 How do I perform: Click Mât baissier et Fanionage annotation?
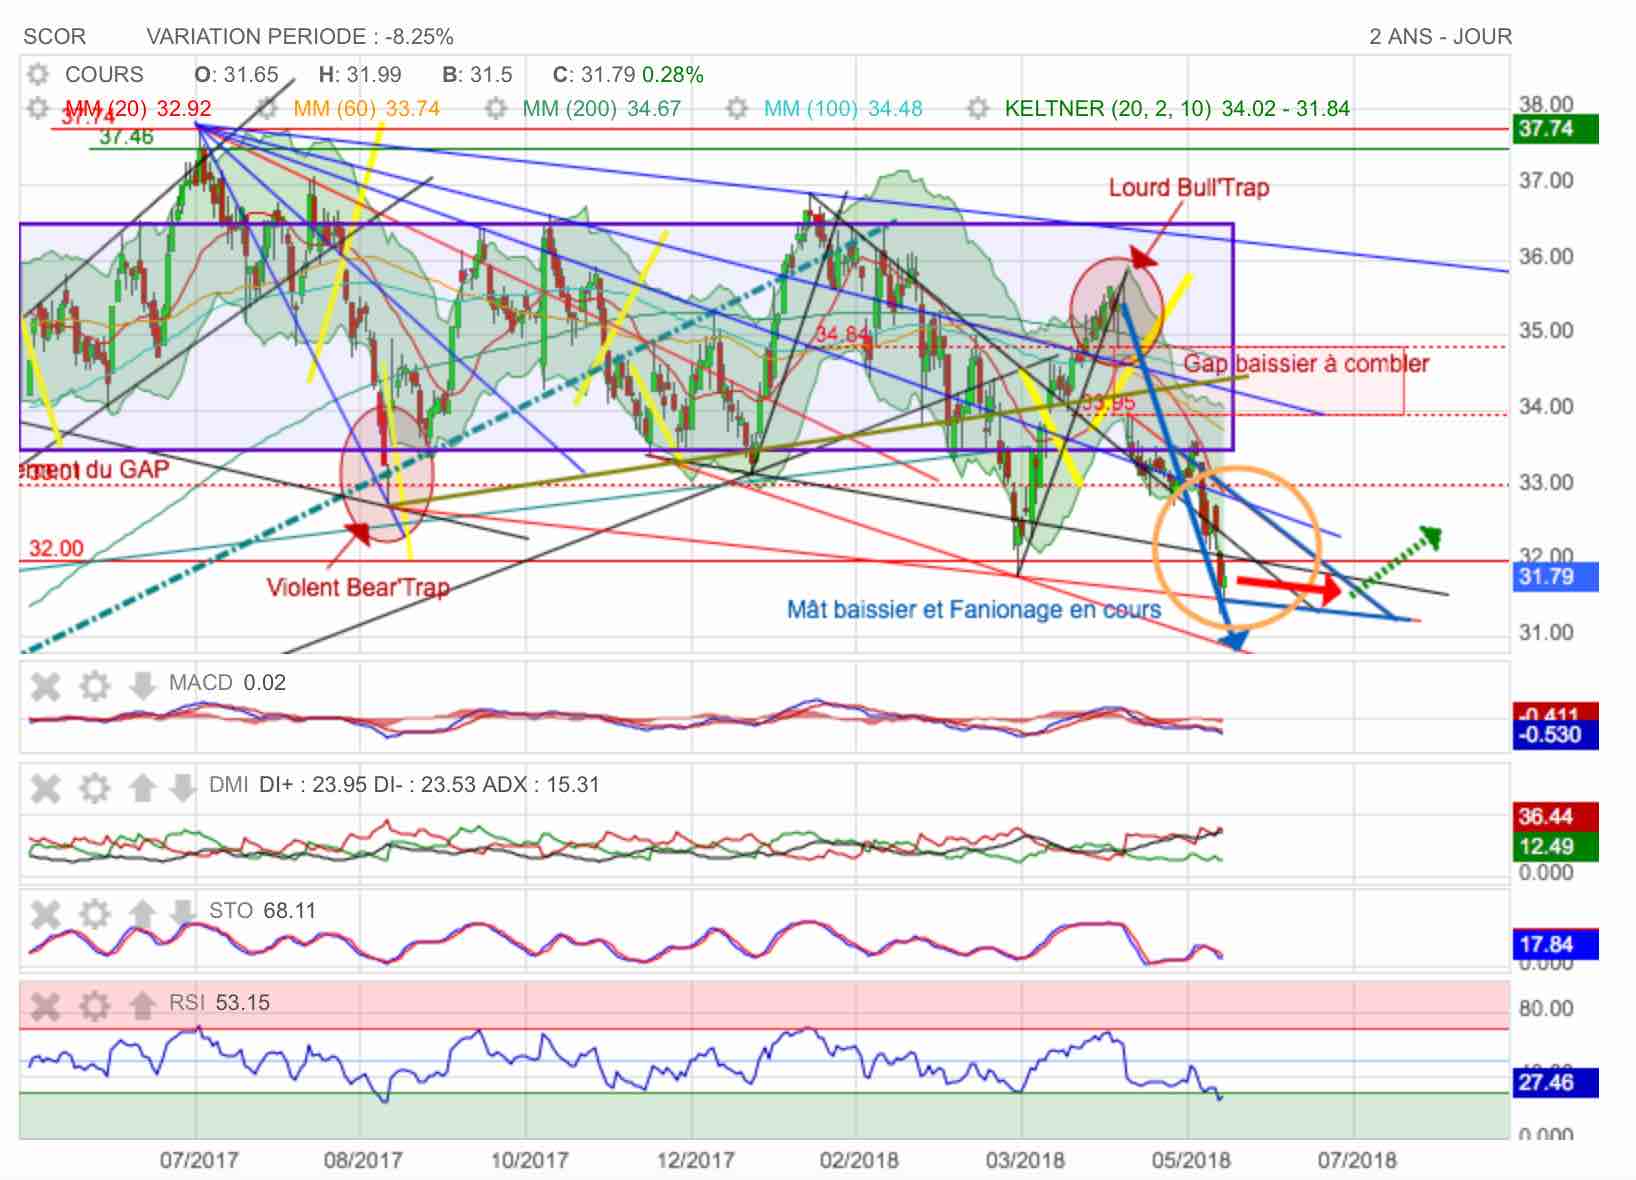click(x=974, y=610)
